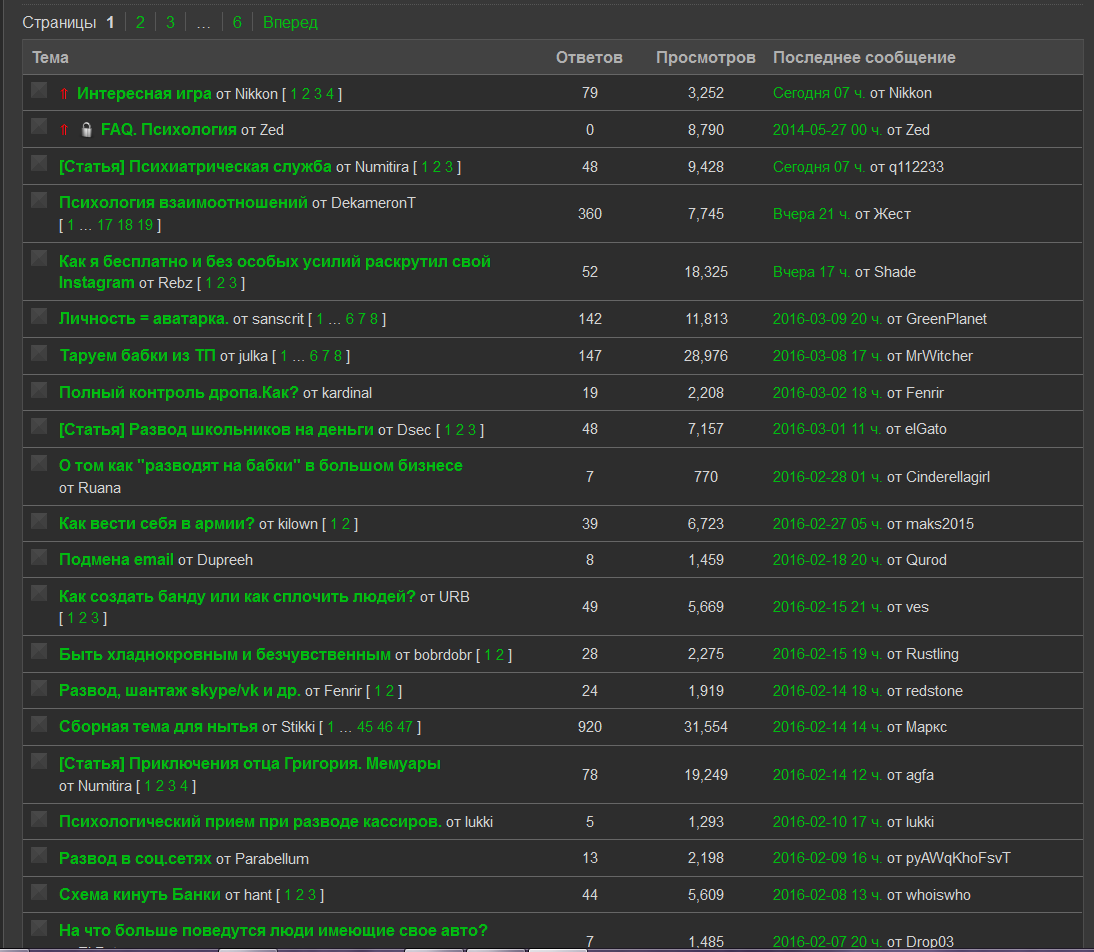Click the red pinned arrow on Интересная игра

coord(64,94)
